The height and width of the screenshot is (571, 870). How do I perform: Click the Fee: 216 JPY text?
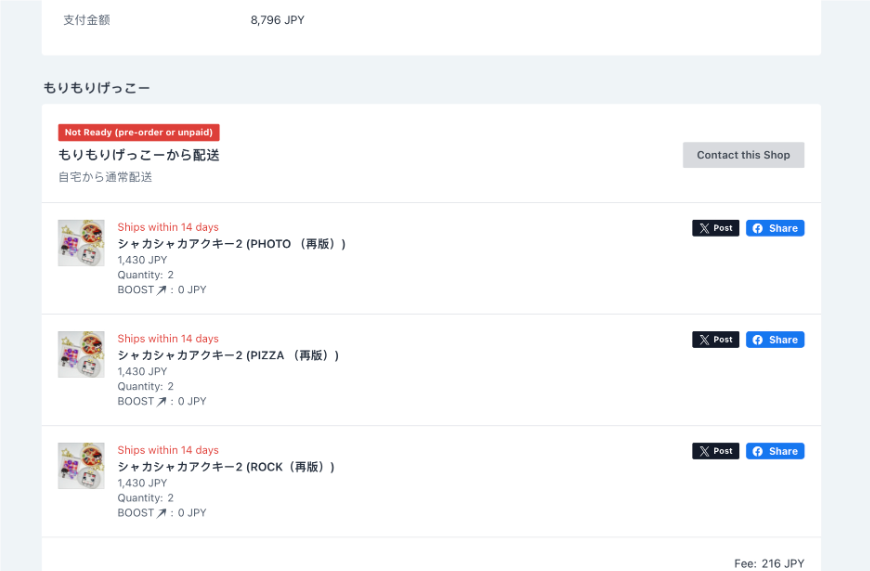point(769,564)
